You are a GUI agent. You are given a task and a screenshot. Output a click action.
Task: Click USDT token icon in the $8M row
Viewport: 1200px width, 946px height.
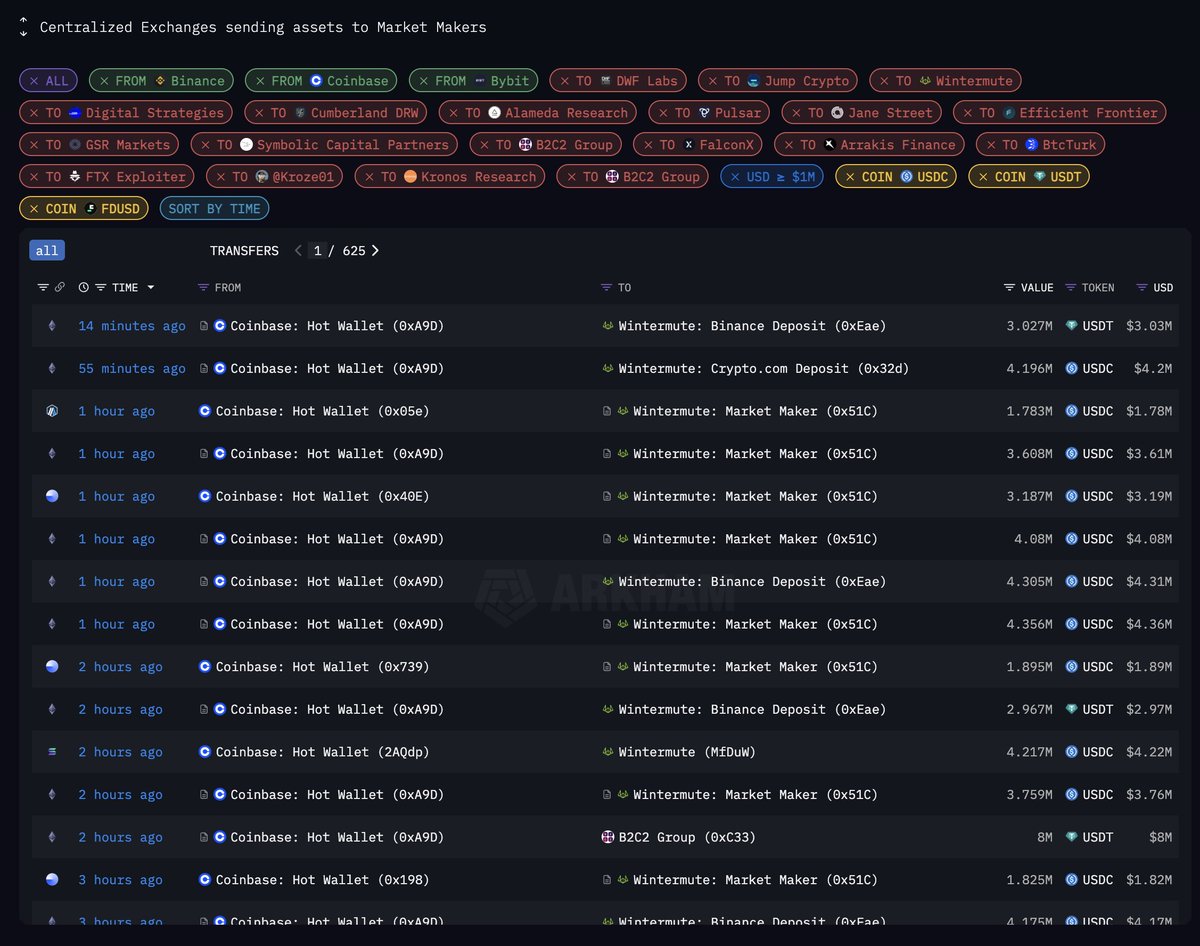(x=1071, y=837)
